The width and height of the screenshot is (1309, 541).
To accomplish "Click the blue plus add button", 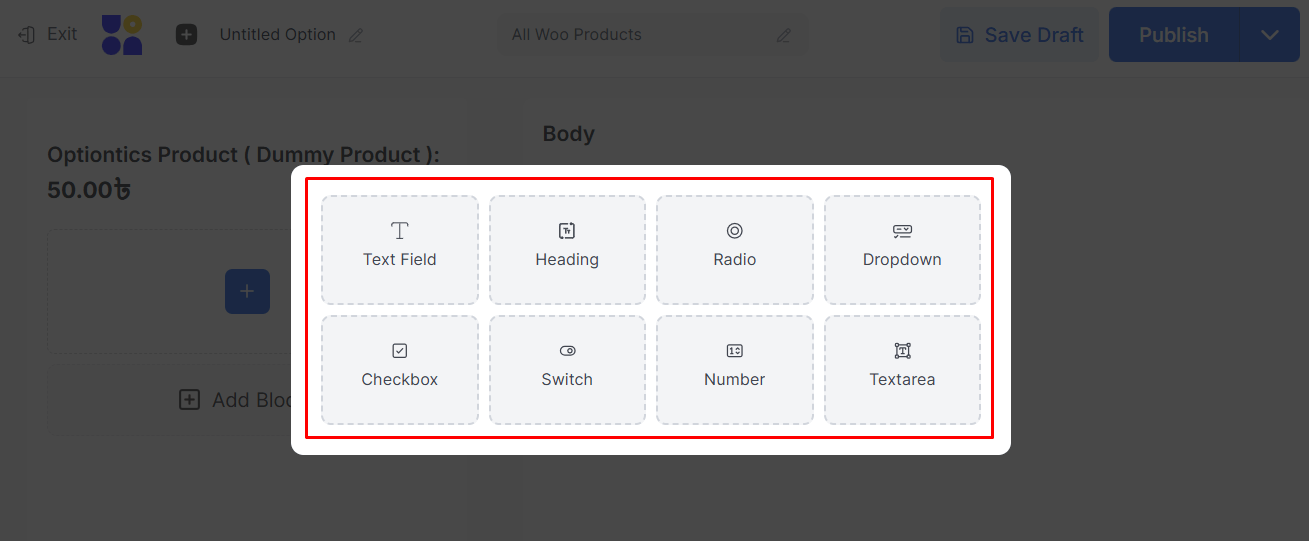I will [x=247, y=292].
